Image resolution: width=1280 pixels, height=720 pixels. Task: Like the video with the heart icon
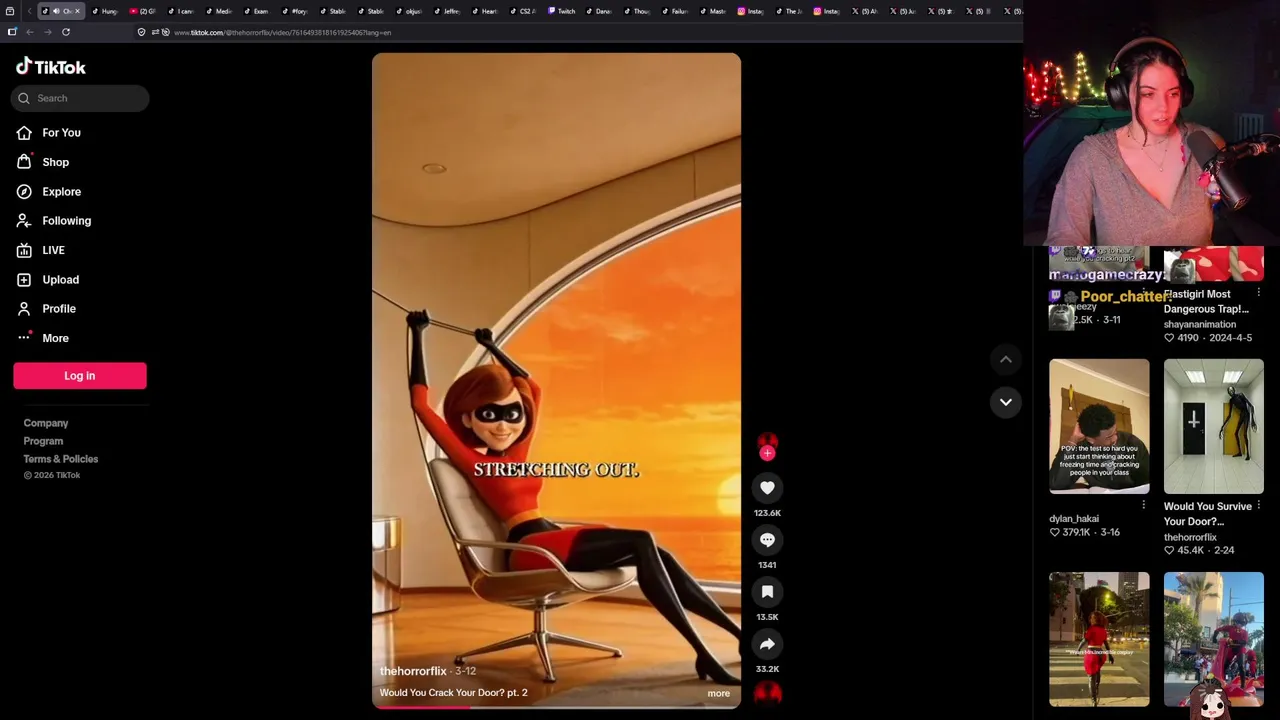[767, 488]
